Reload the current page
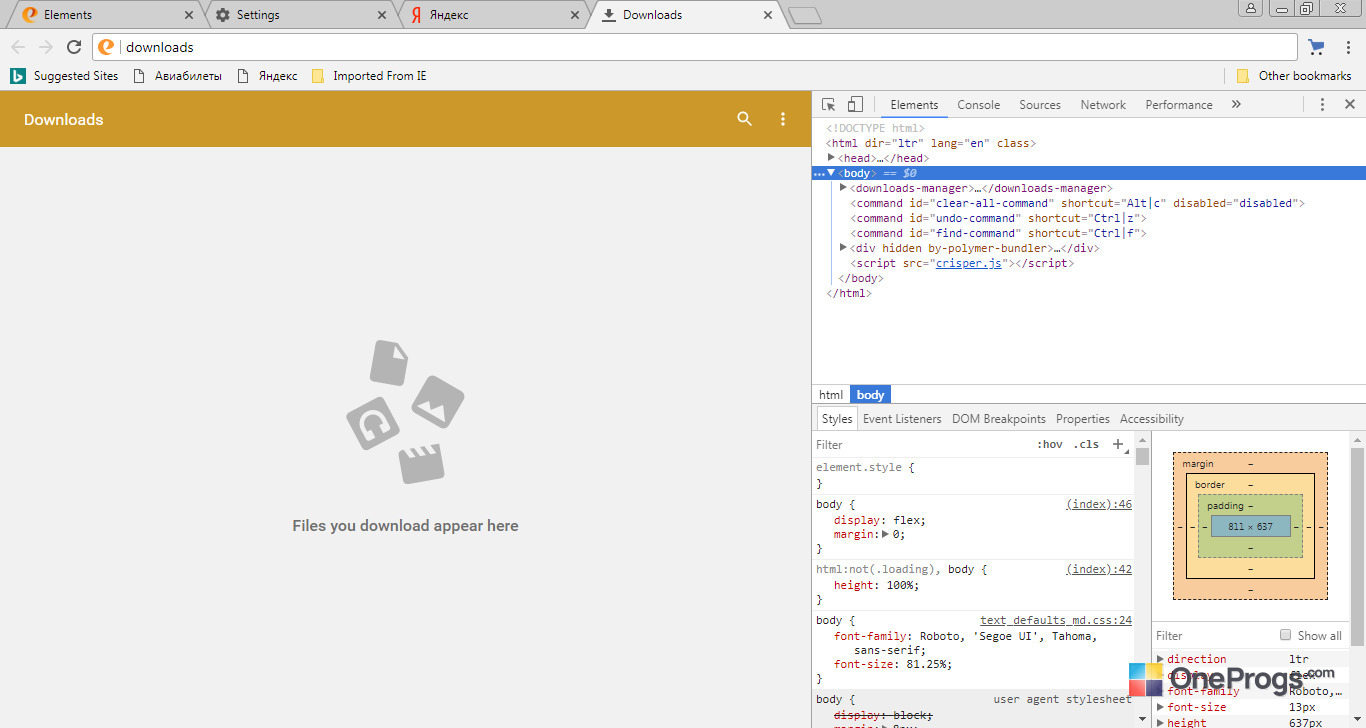Viewport: 1366px width, 728px height. coord(74,47)
